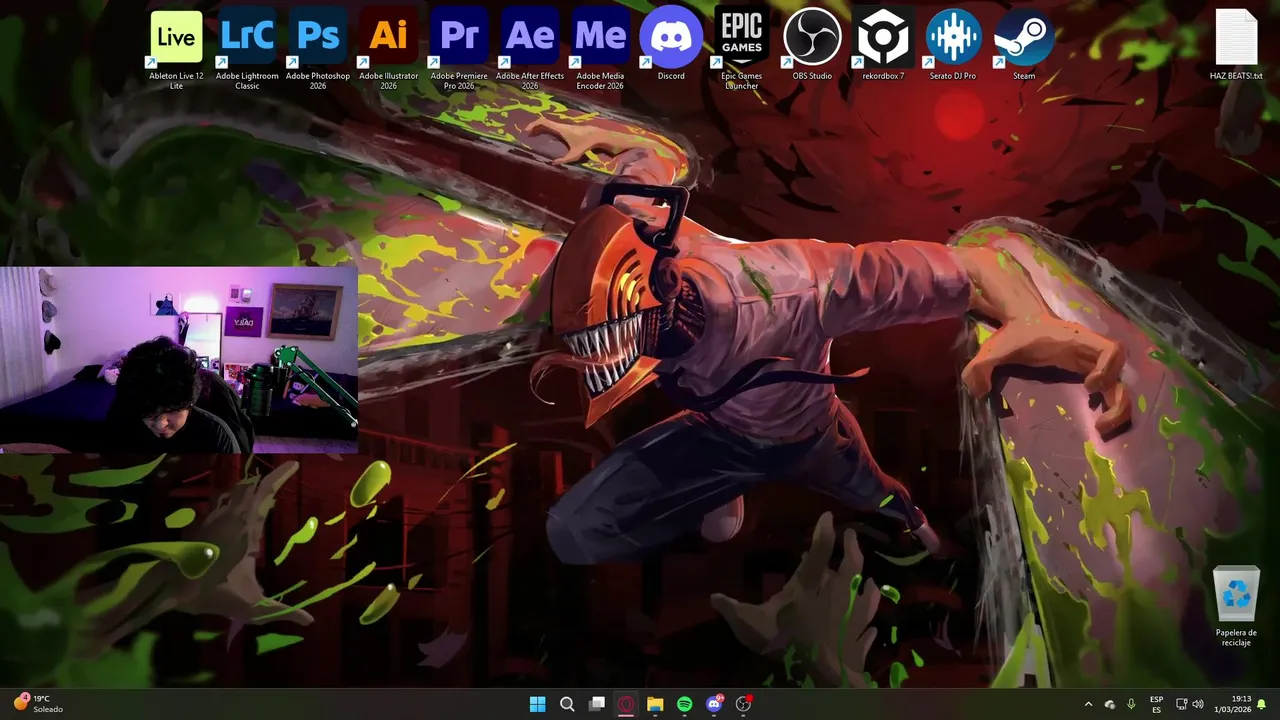Select the Serato DJ Pro icon
Screen dimensions: 1280x720
tap(953, 45)
